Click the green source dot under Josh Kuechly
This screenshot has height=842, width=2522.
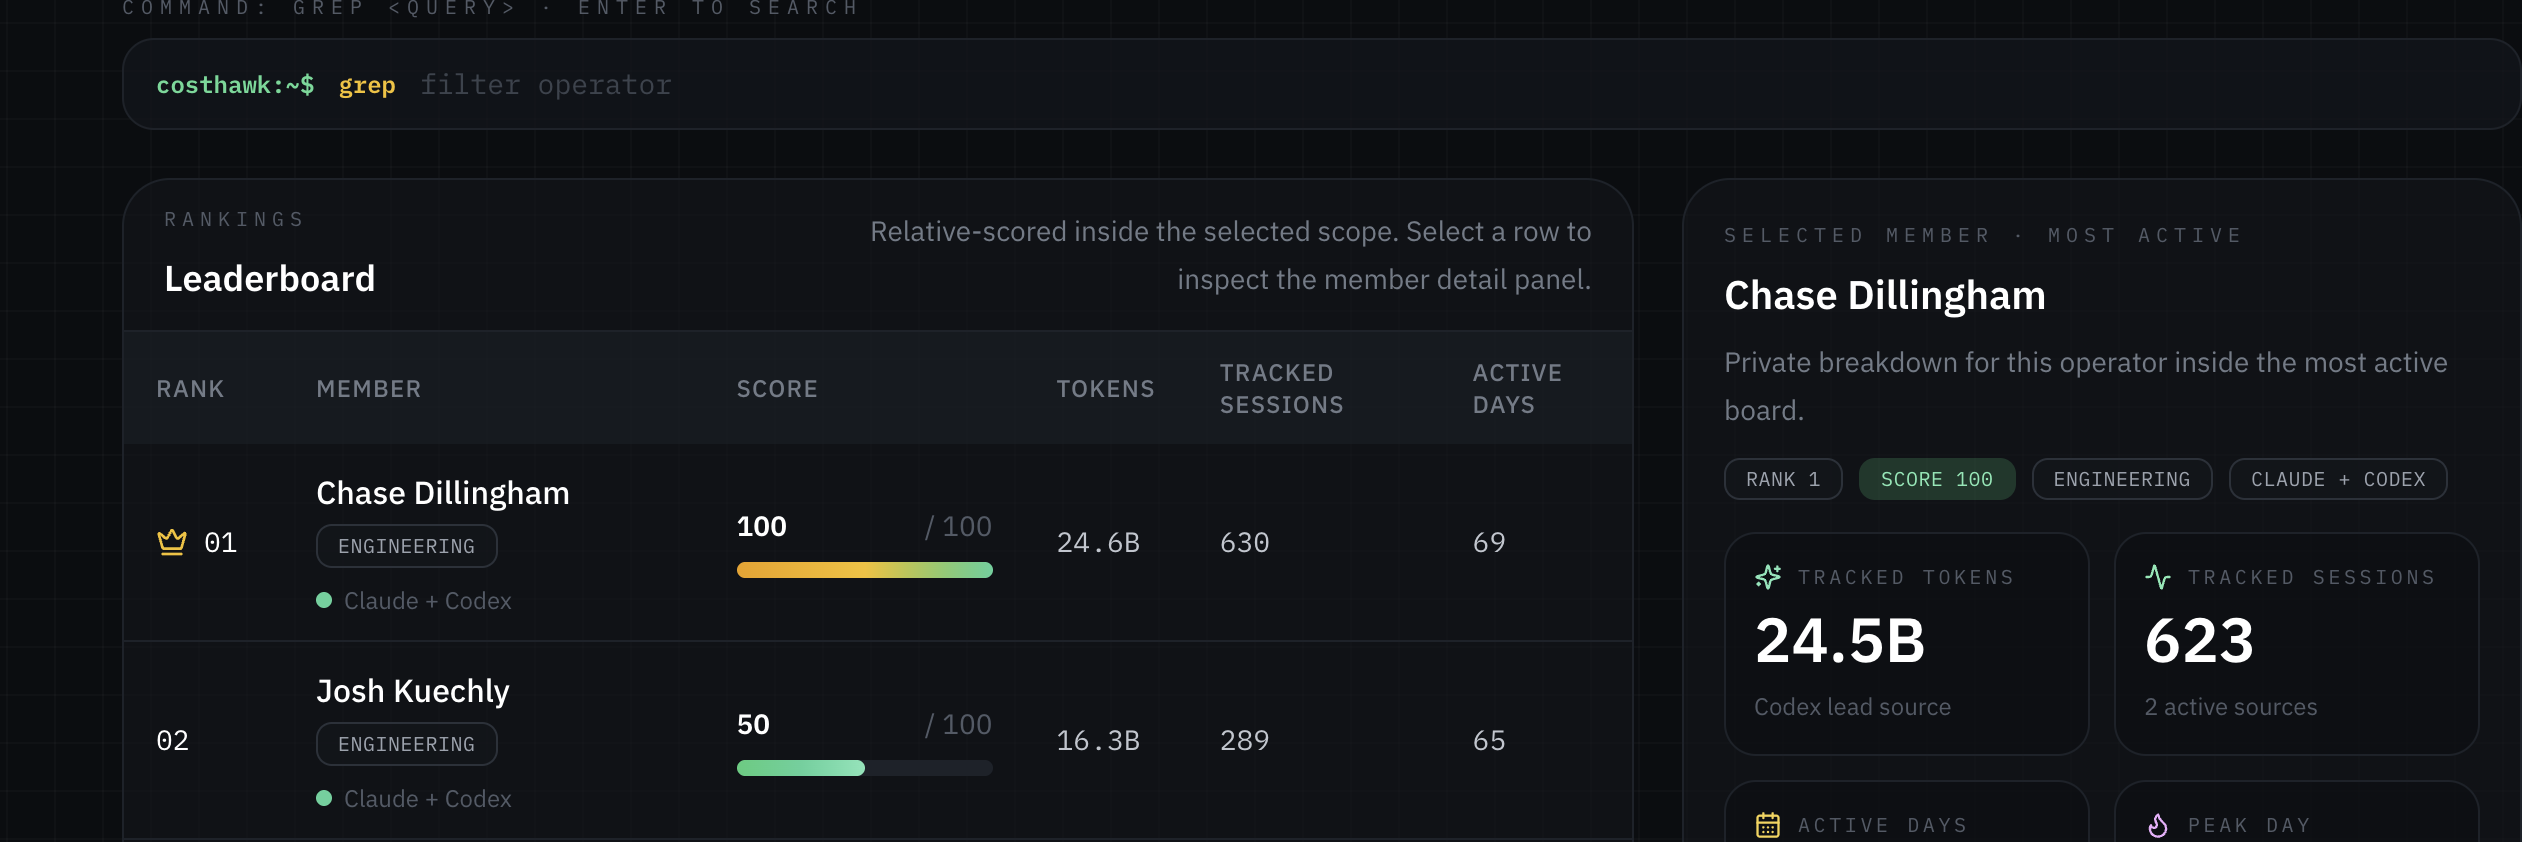tap(325, 798)
